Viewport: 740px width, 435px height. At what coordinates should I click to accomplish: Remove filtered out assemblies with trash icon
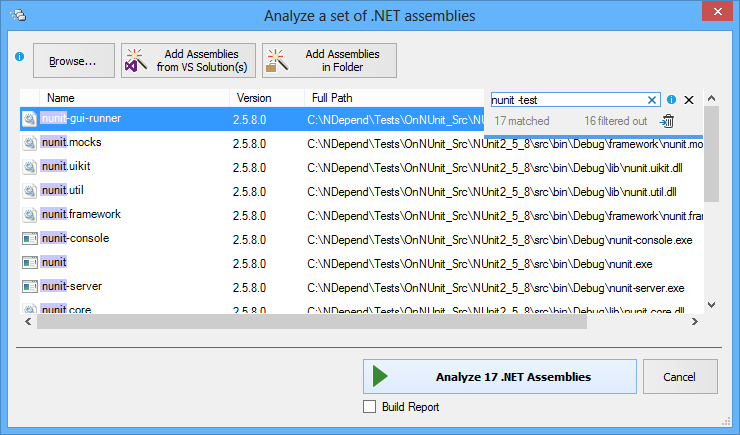tap(667, 121)
